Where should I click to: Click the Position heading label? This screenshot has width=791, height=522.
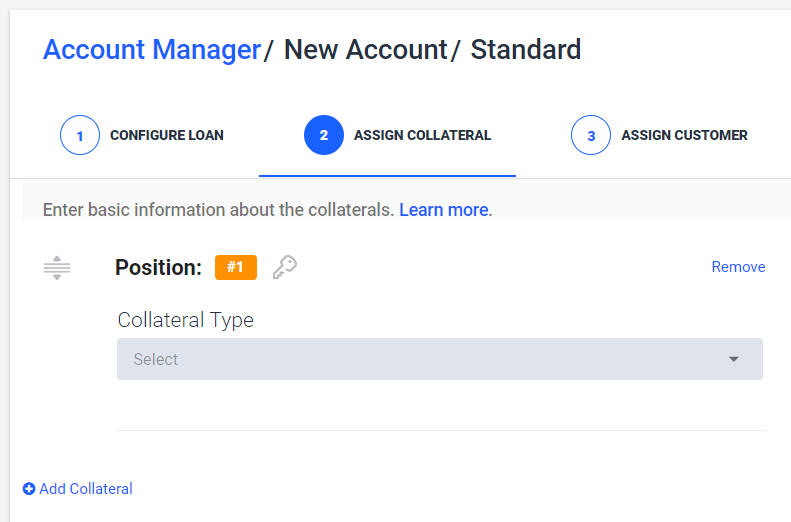pos(158,268)
